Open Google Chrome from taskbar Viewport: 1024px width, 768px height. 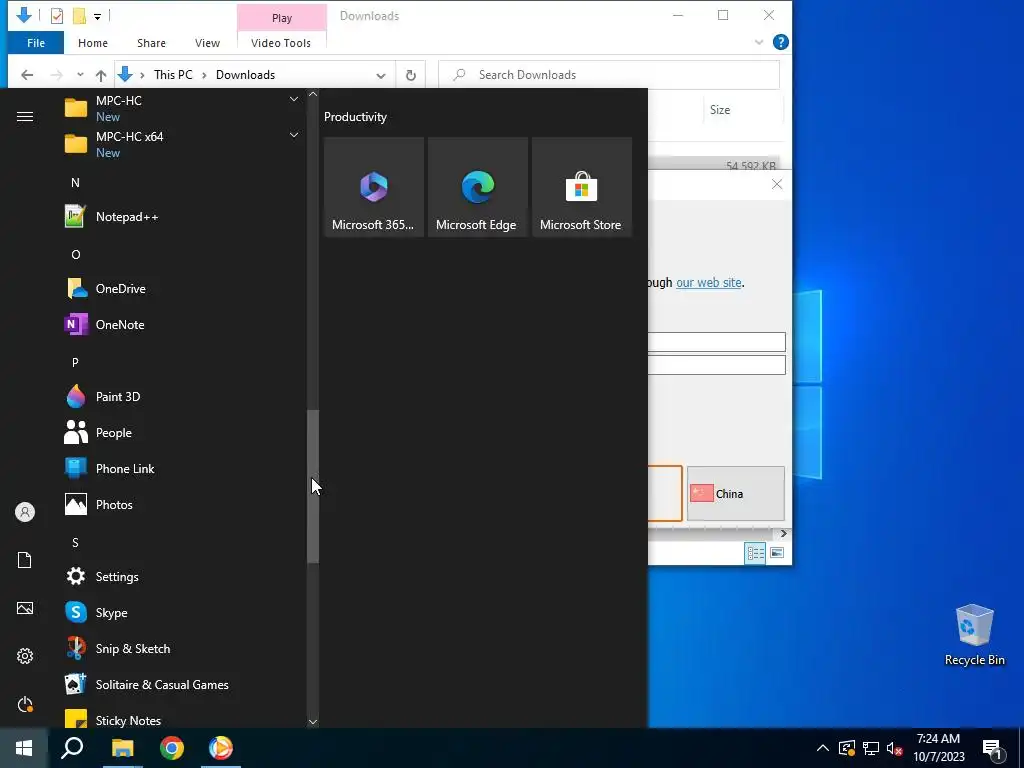(172, 748)
